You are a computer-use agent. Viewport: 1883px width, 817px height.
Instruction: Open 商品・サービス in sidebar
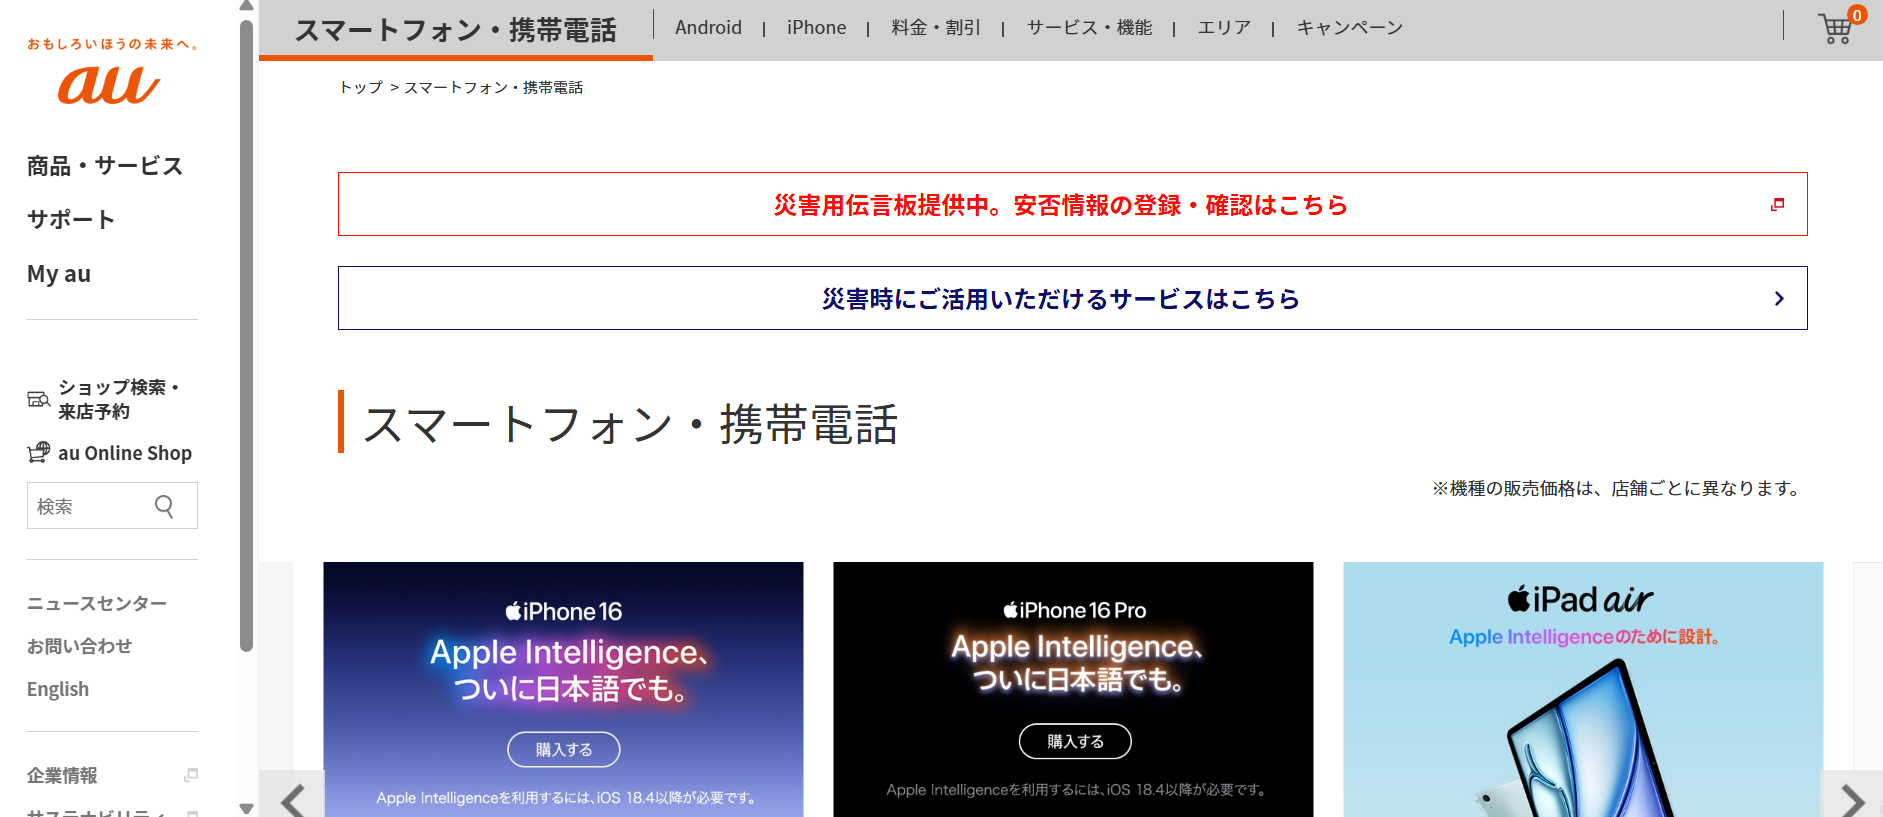click(x=105, y=166)
